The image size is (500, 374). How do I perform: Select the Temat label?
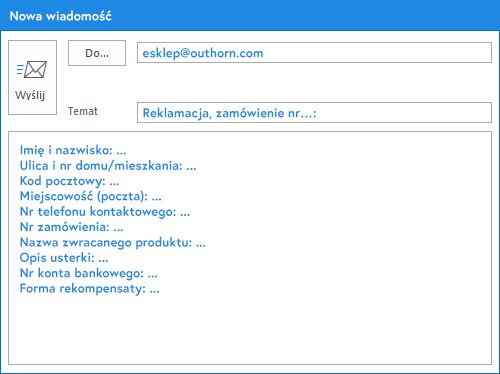point(83,111)
